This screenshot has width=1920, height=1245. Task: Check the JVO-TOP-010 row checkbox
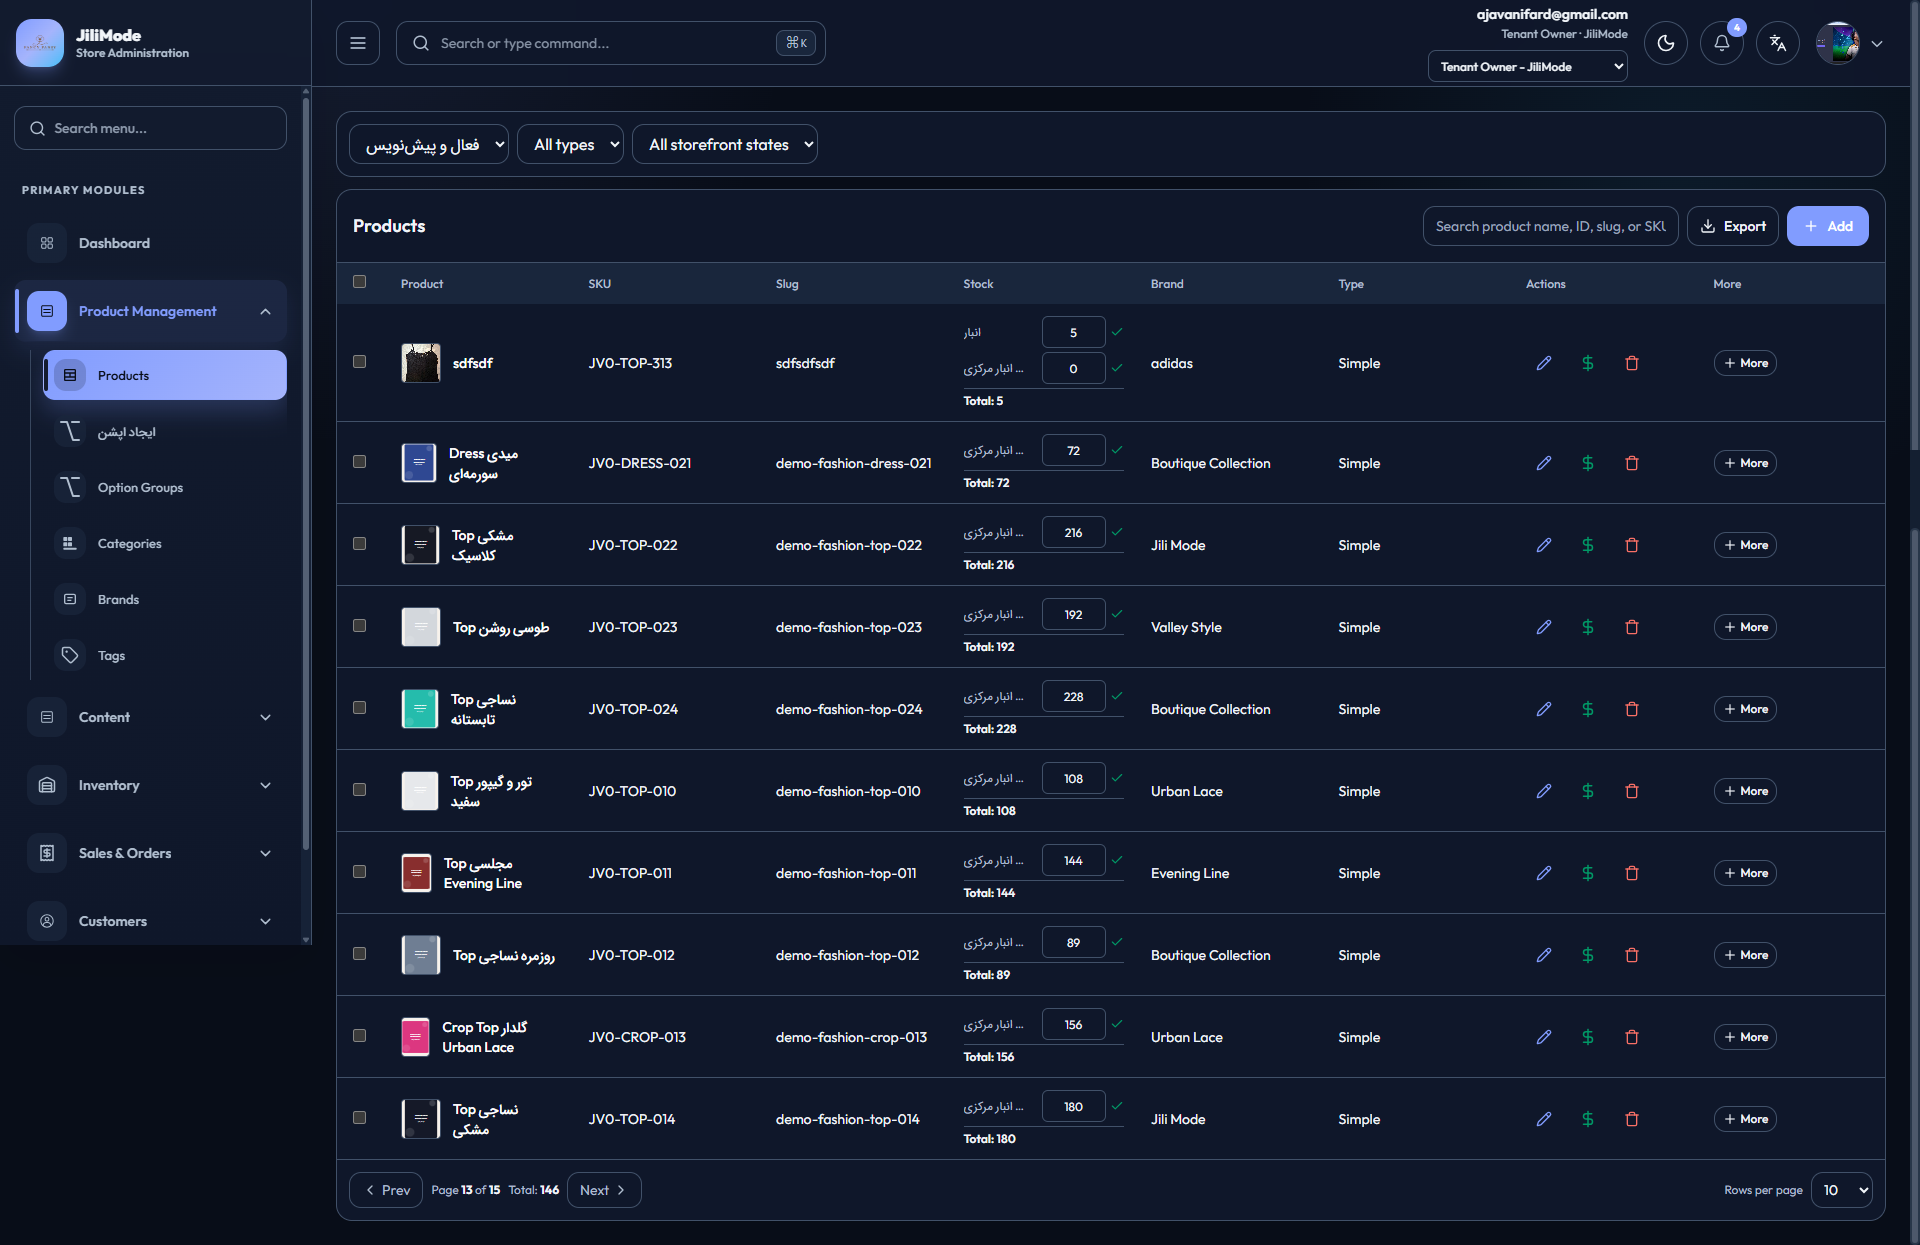point(360,790)
